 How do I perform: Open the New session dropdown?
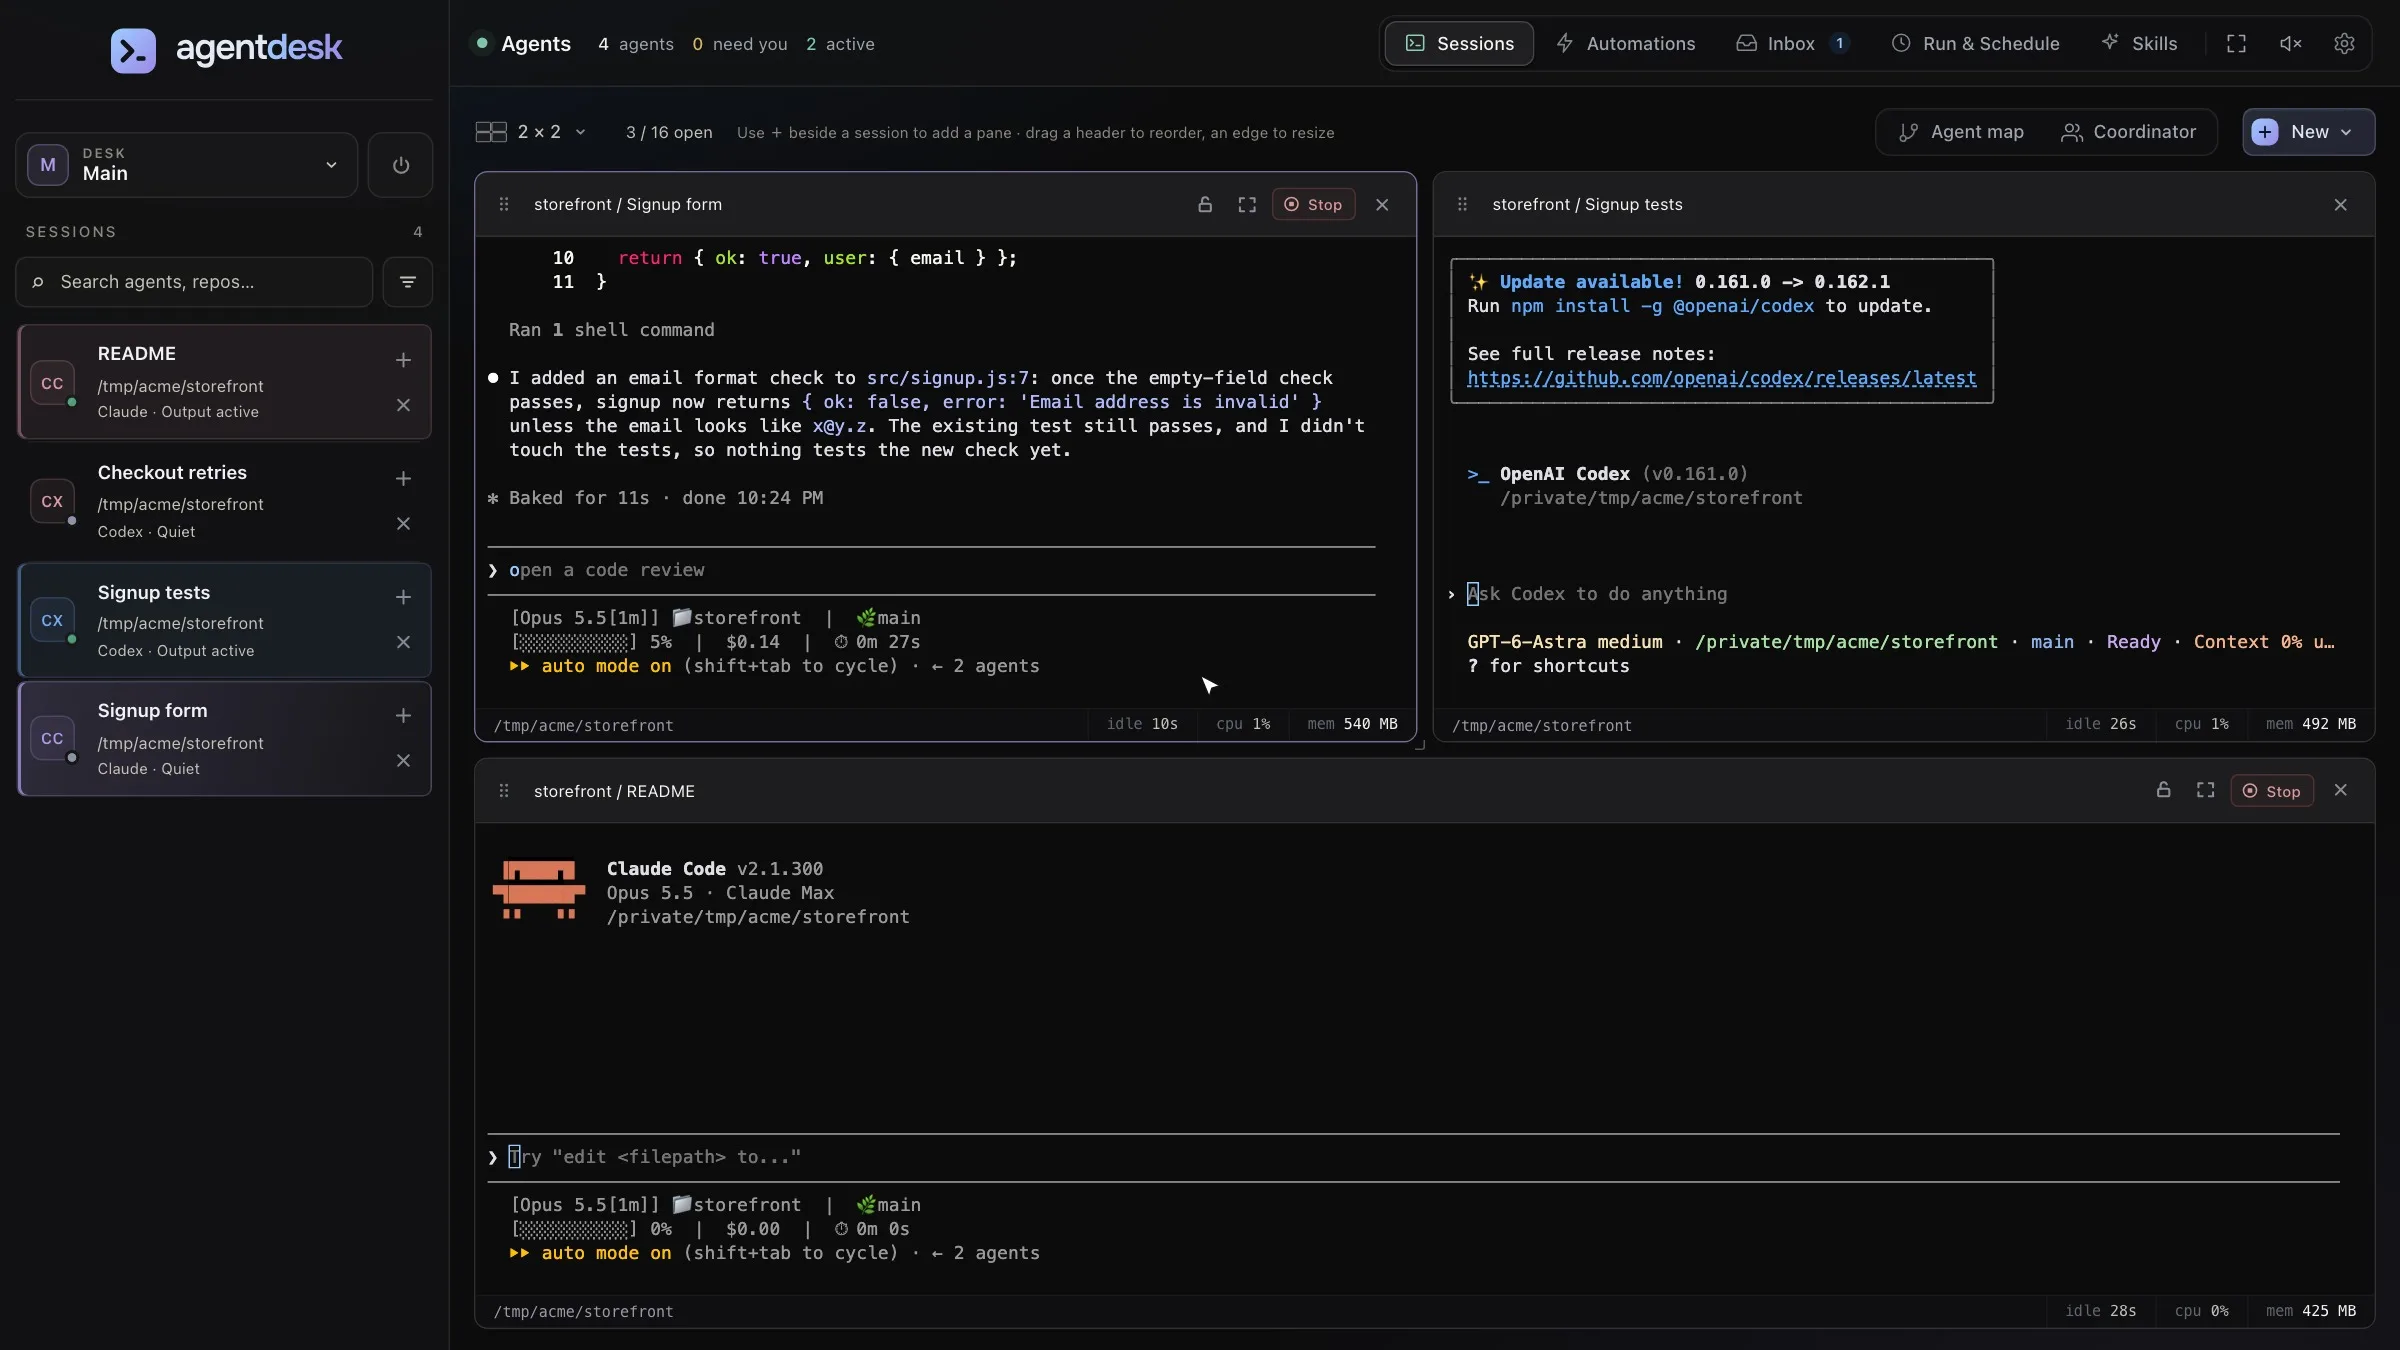point(2308,132)
